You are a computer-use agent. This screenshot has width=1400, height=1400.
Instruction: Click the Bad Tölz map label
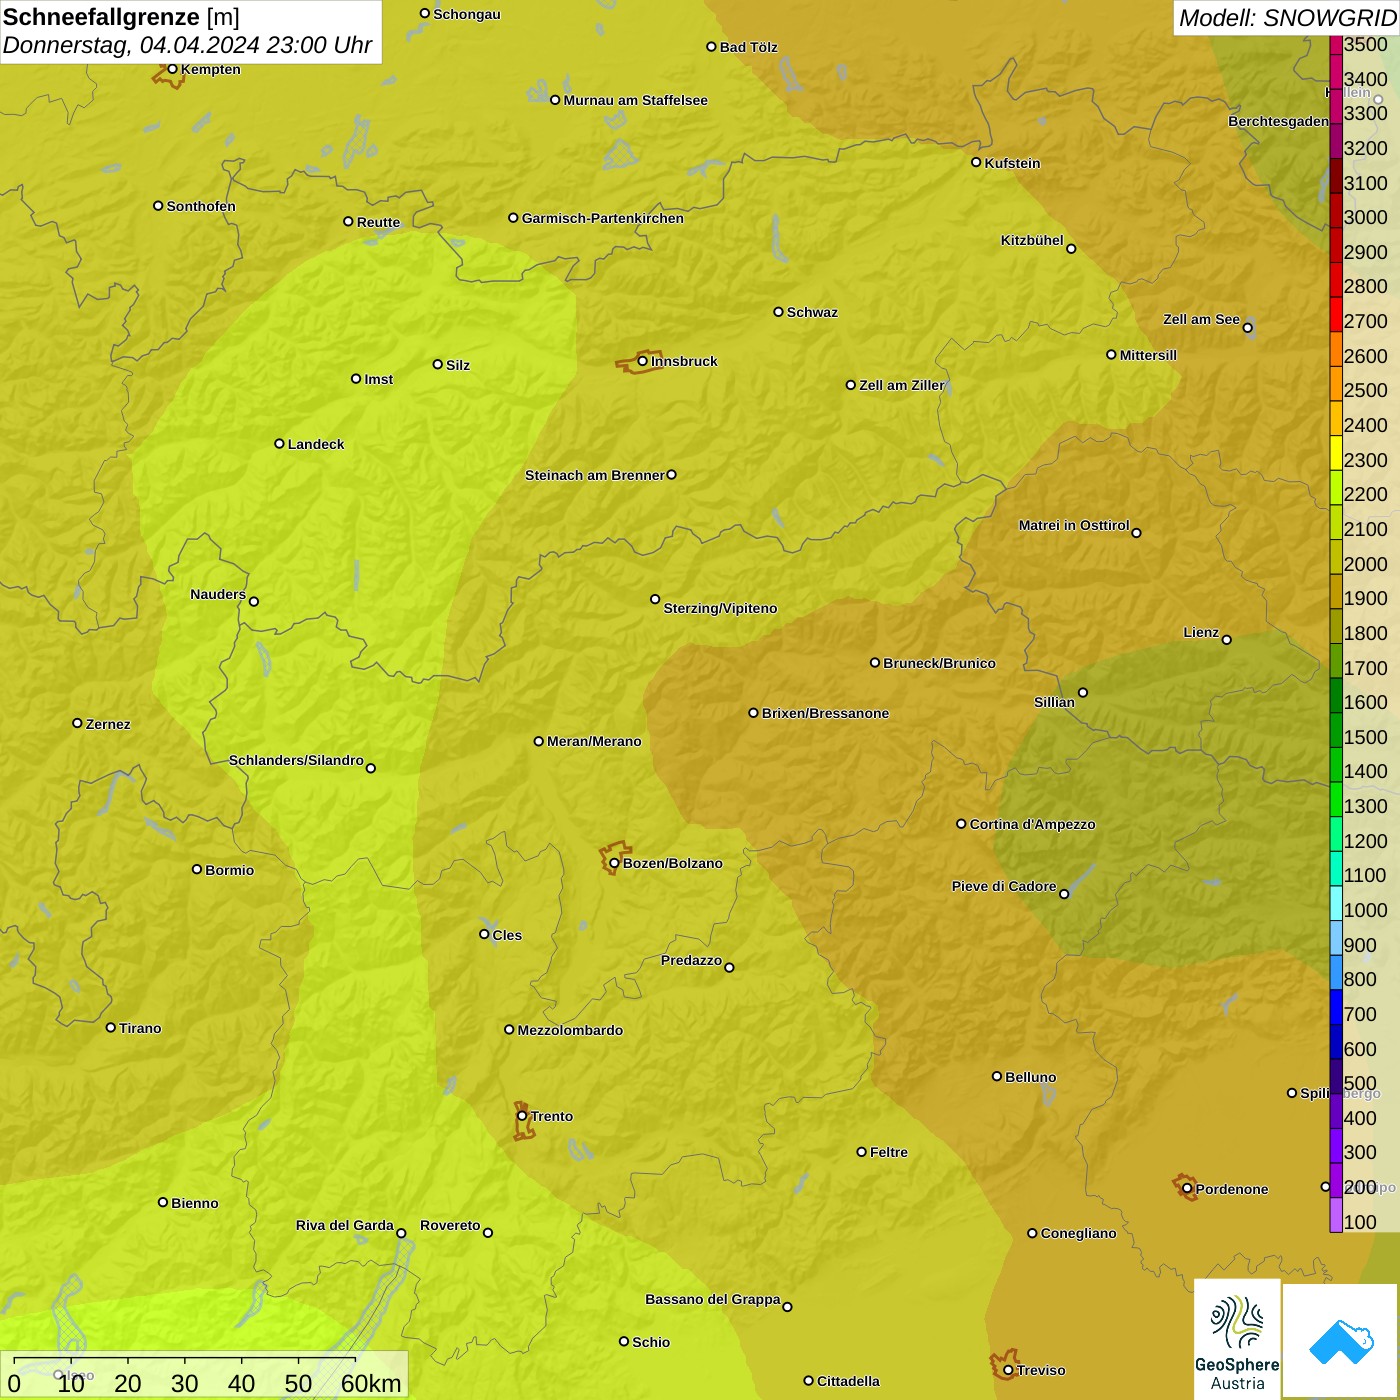[x=749, y=47]
